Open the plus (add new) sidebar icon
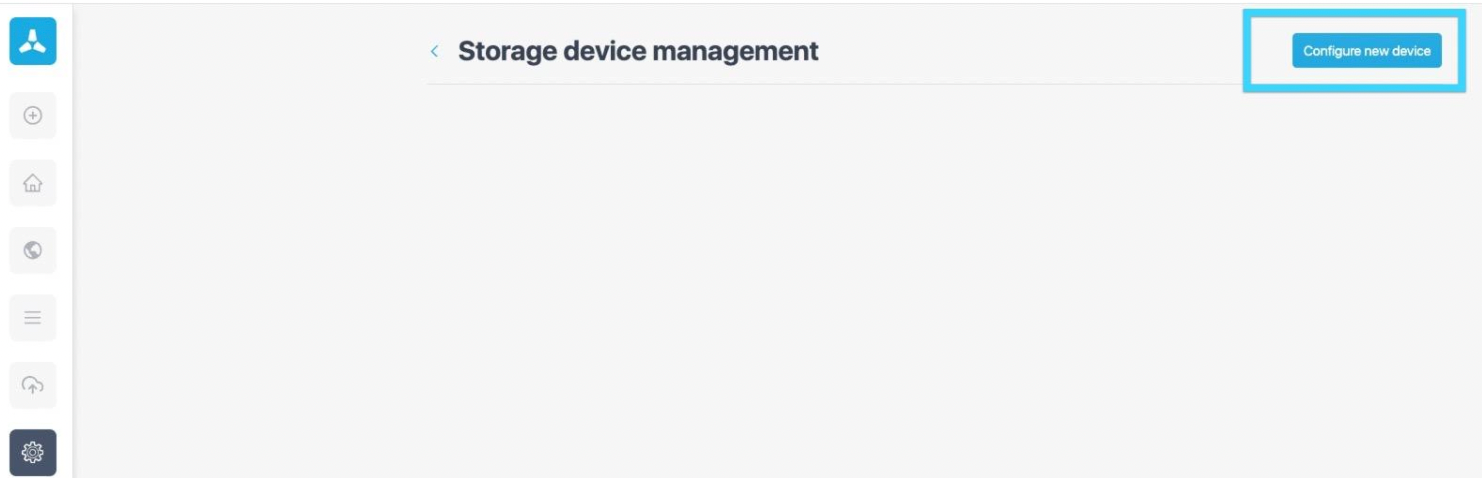The image size is (1482, 478). [x=33, y=116]
